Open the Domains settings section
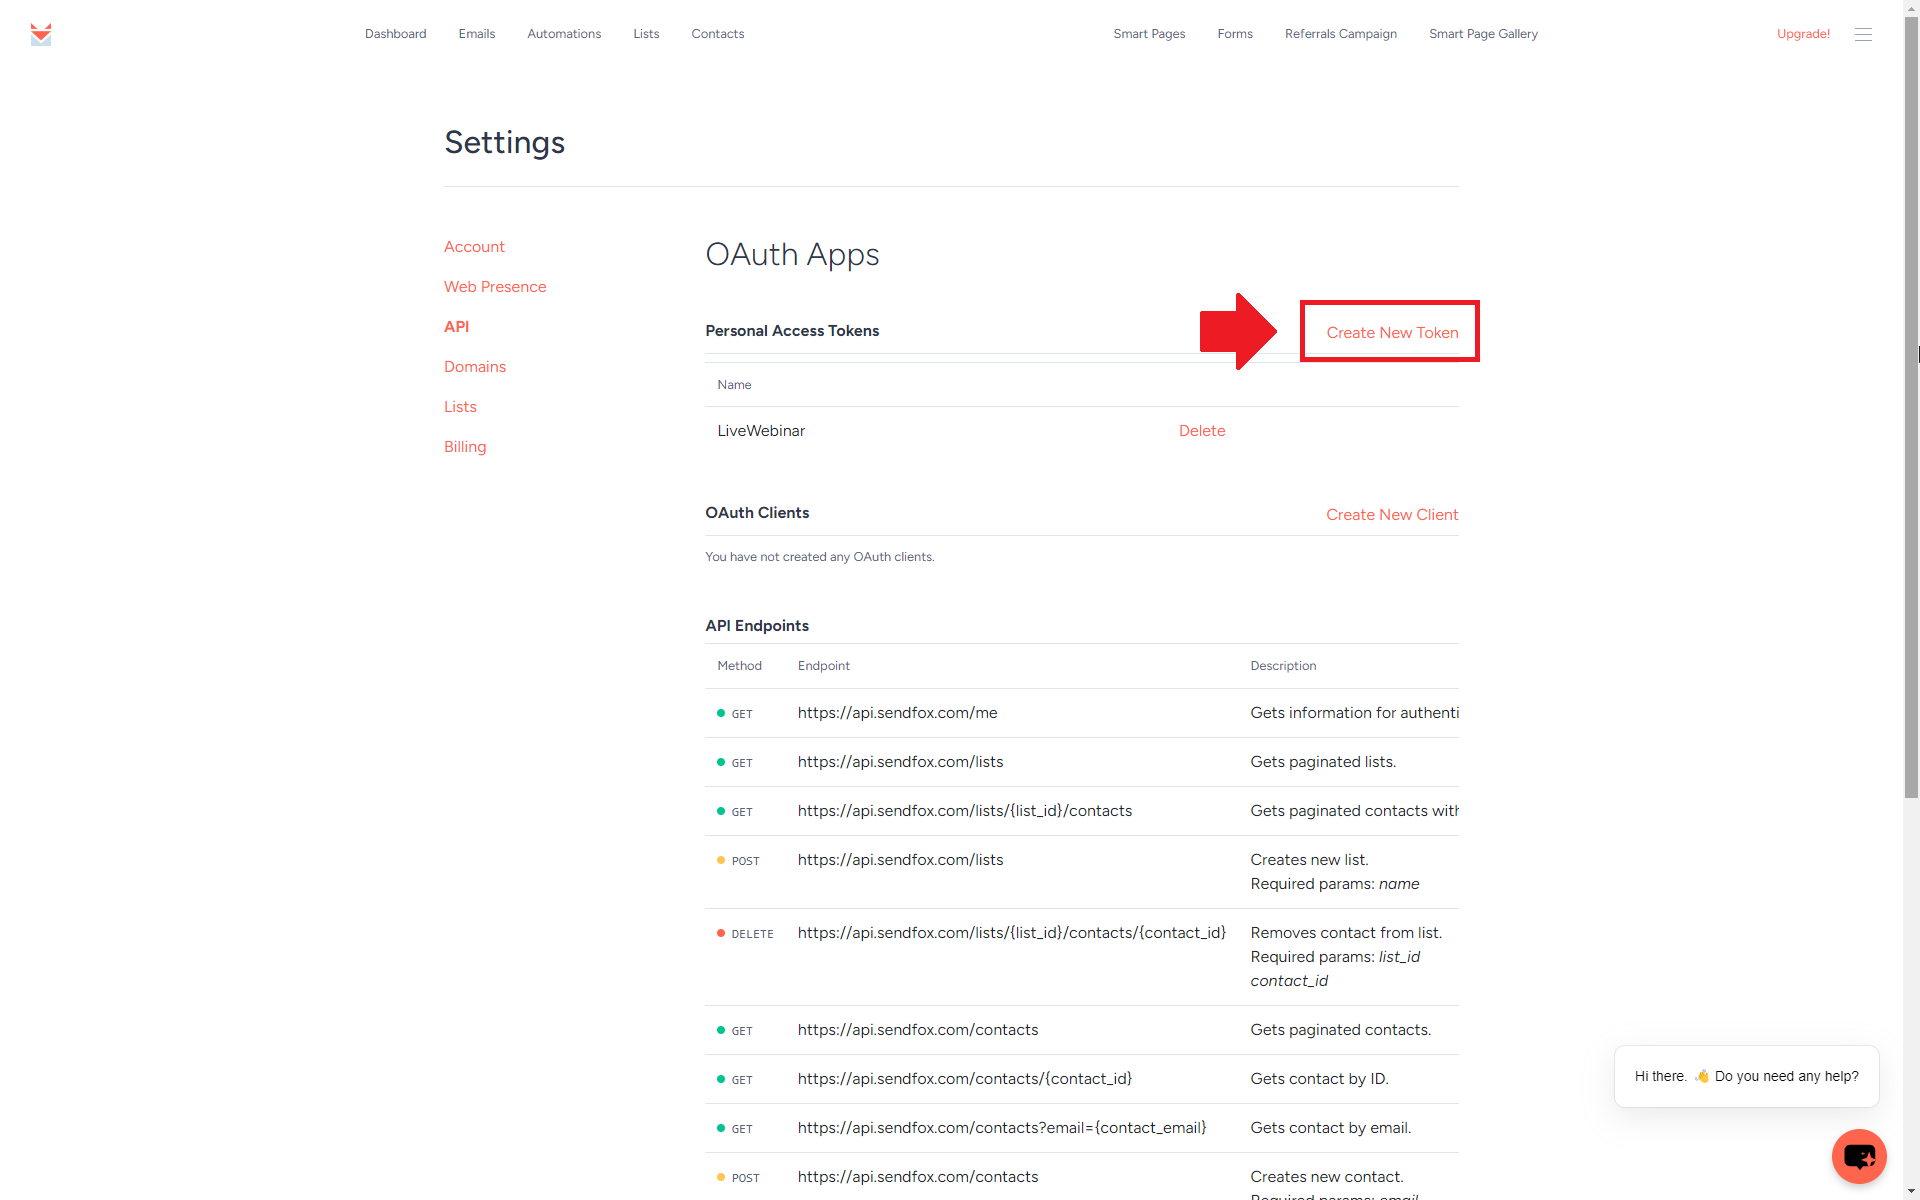The width and height of the screenshot is (1920, 1200). point(475,367)
